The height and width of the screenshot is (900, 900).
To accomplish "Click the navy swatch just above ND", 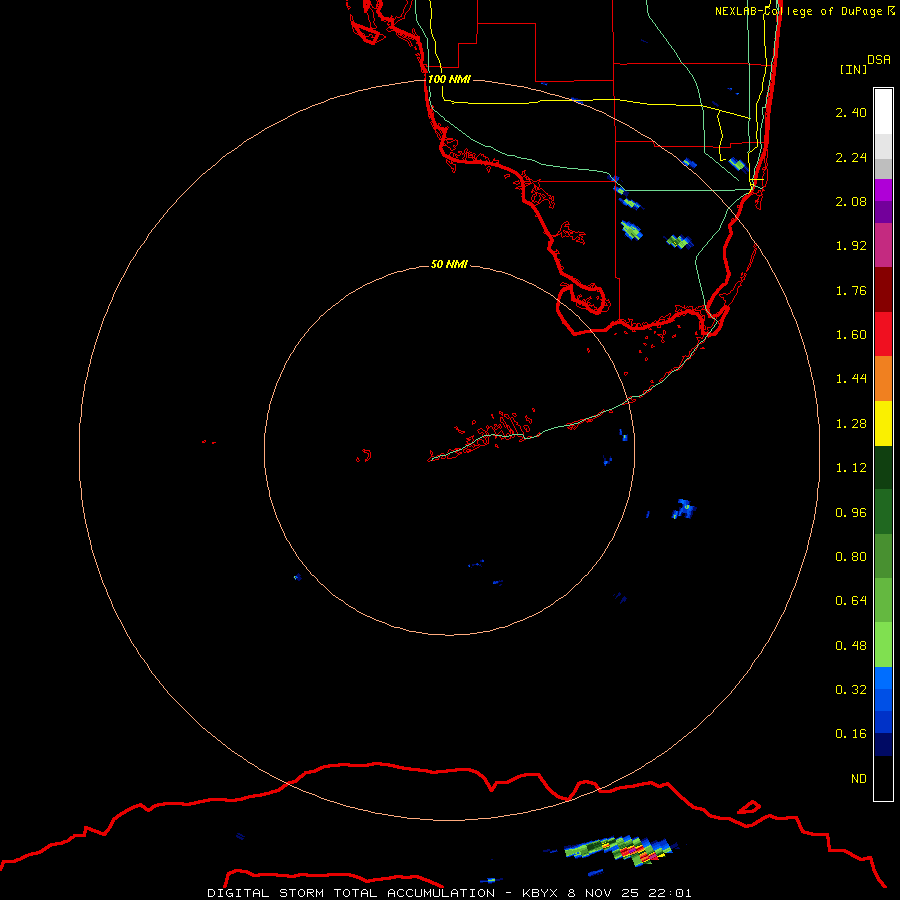I will 883,745.
